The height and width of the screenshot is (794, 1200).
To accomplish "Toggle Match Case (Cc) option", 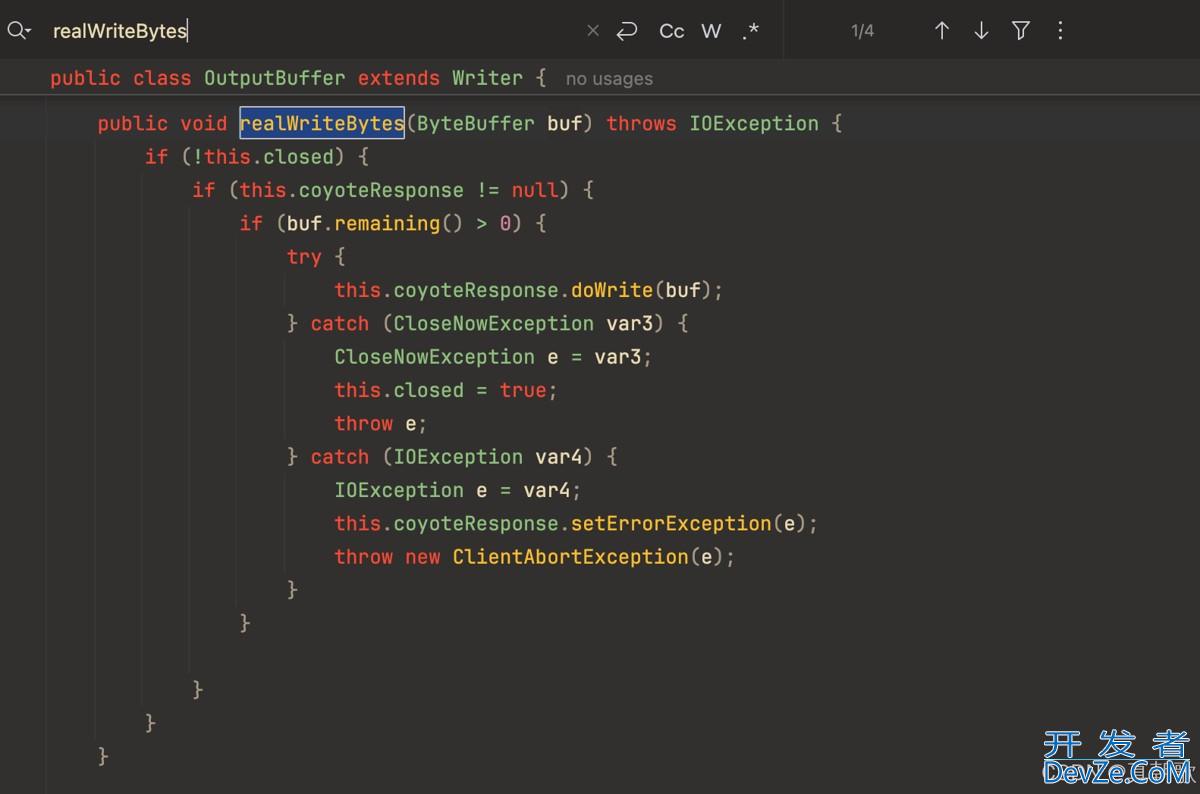I will pyautogui.click(x=672, y=31).
